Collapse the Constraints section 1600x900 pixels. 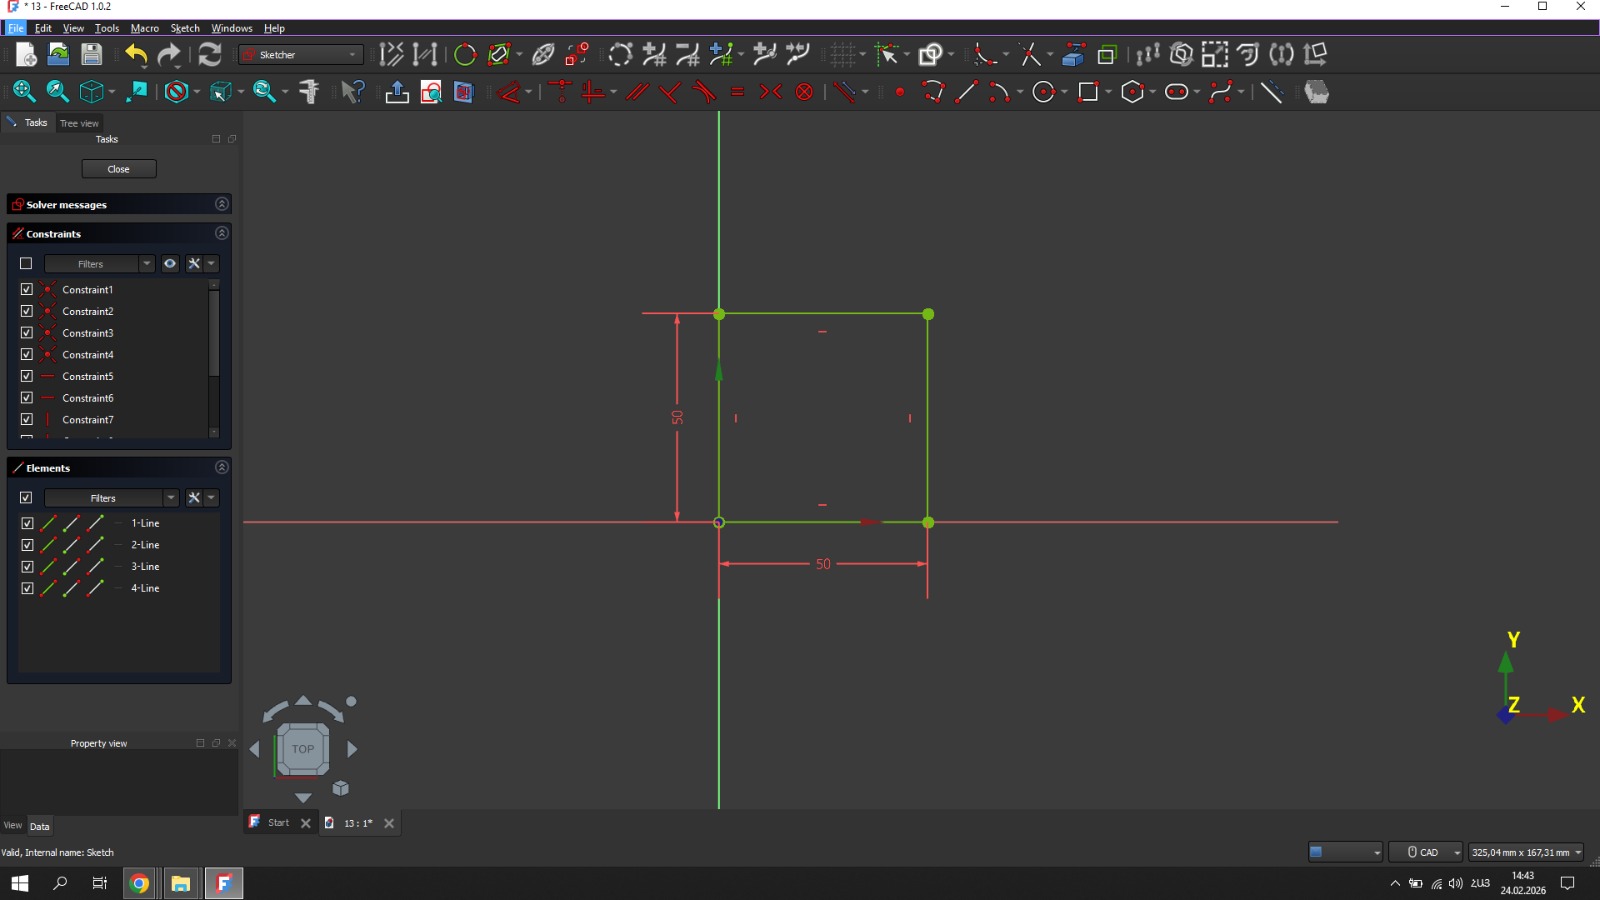222,233
